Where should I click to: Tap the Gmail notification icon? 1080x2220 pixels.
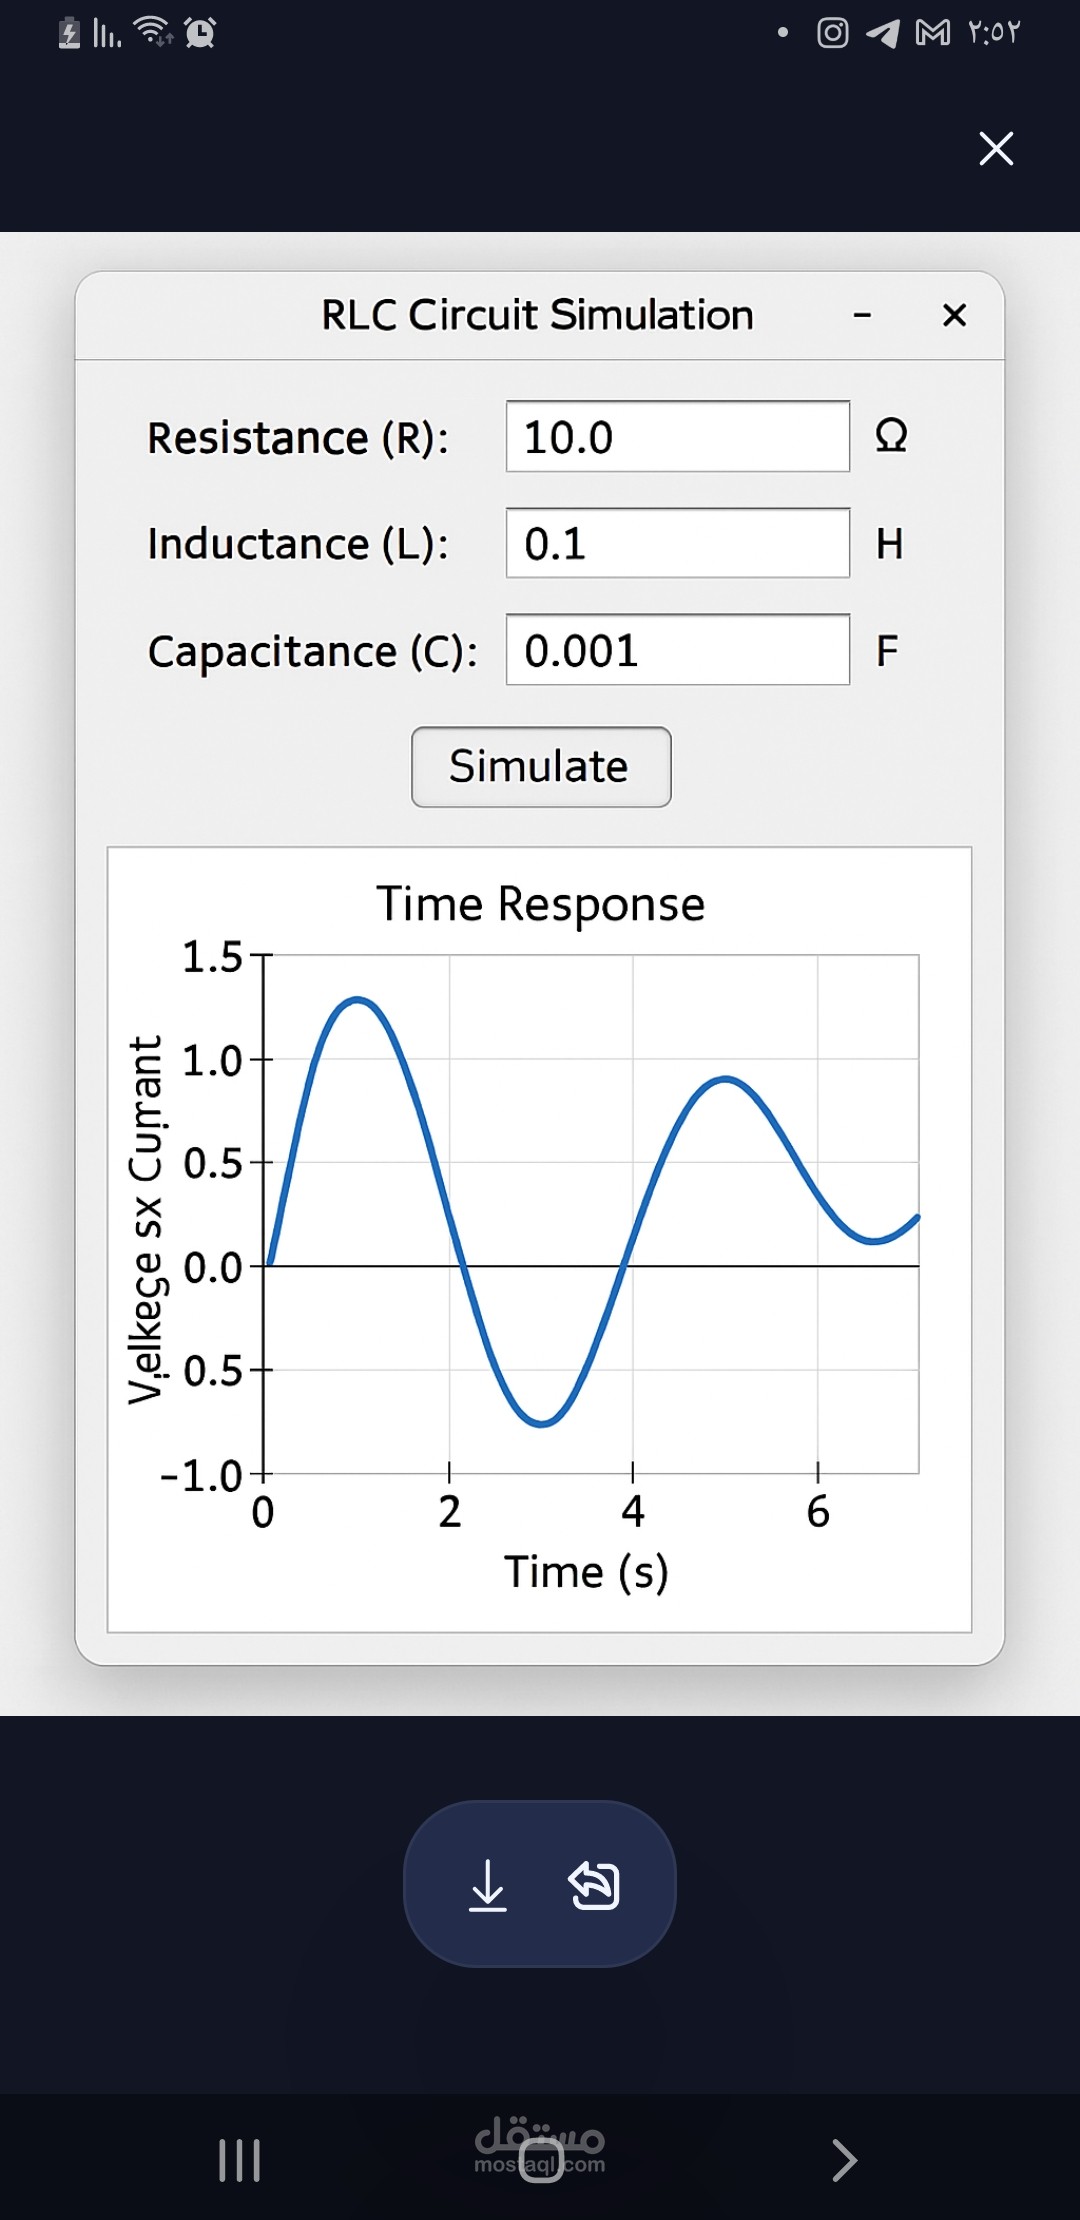coord(932,33)
